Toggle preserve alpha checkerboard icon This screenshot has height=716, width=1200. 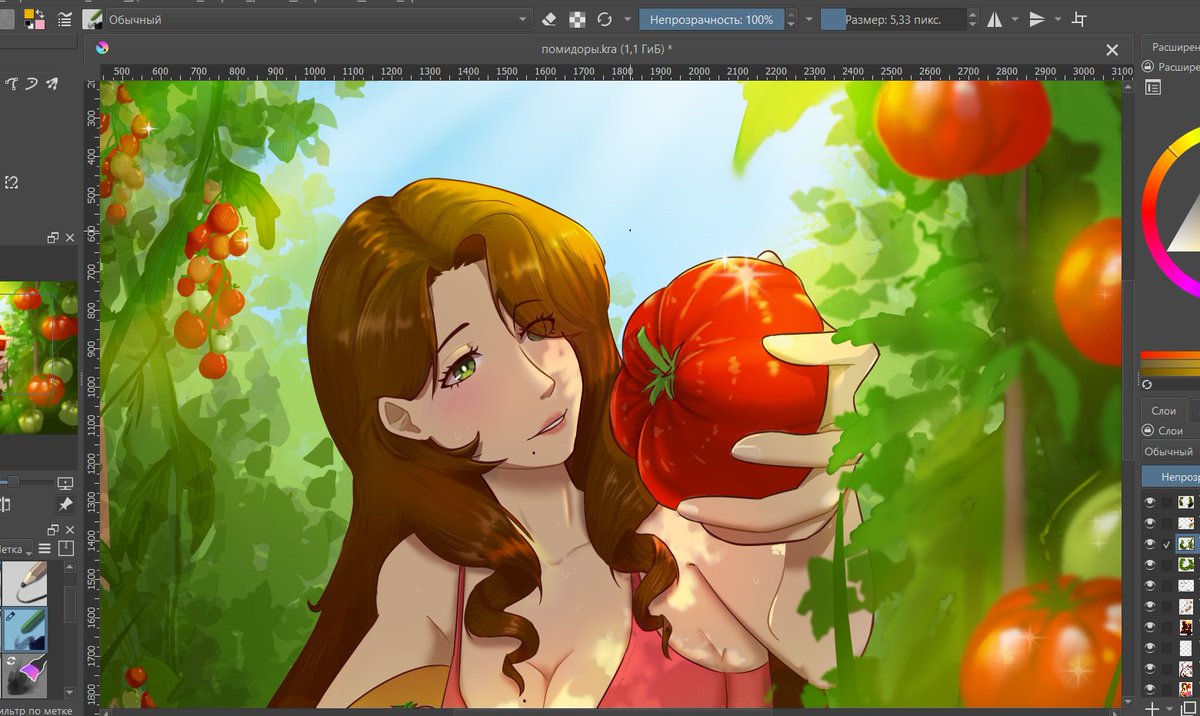point(577,19)
